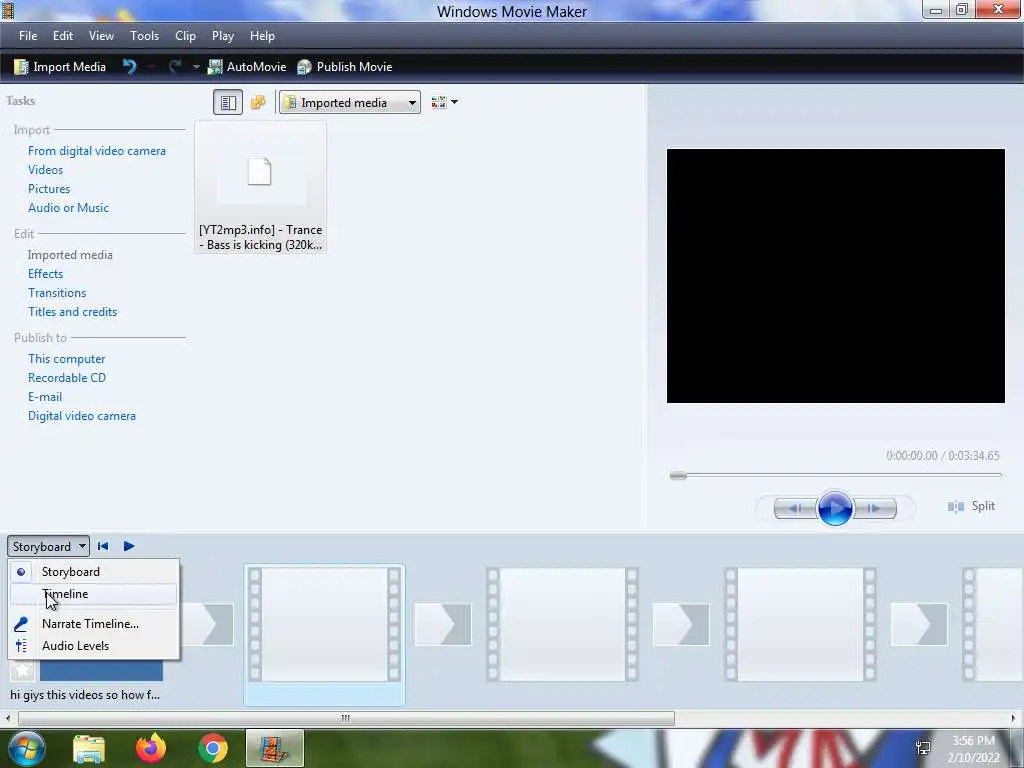Open File Explorer from the taskbar
Viewport: 1024px width, 768px height.
coord(89,748)
